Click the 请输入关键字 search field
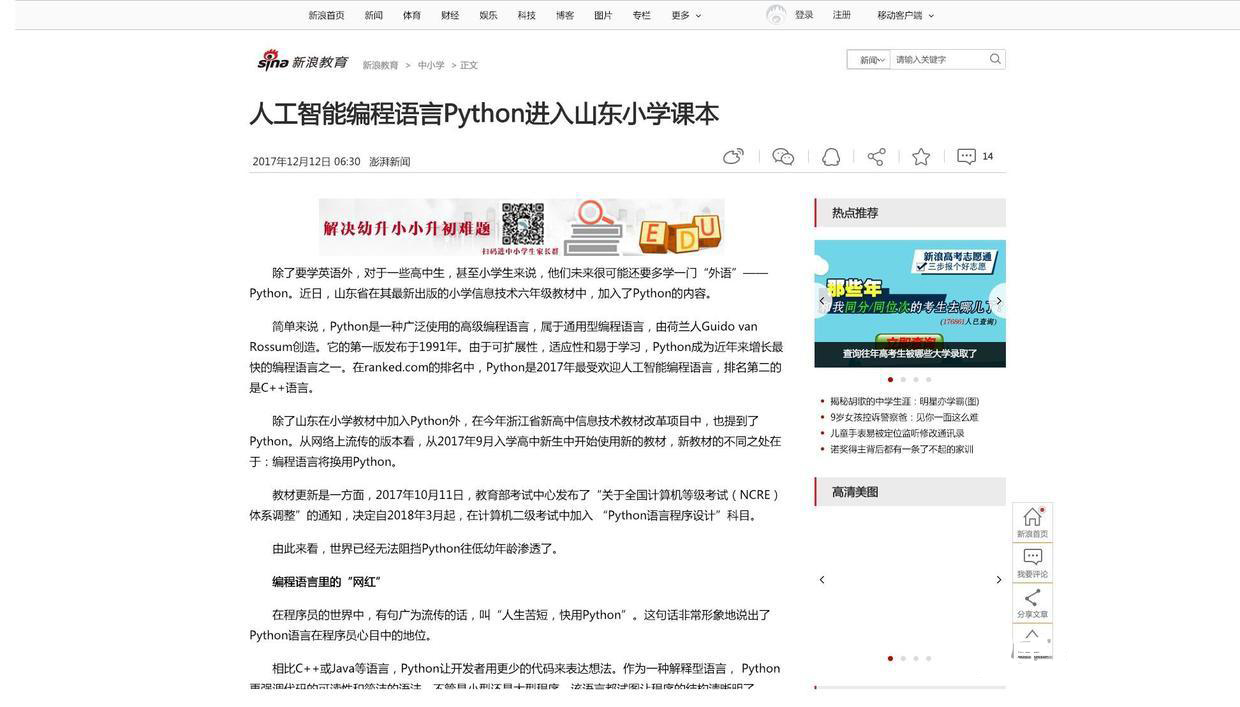This screenshot has height=707, width=1240. 937,60
